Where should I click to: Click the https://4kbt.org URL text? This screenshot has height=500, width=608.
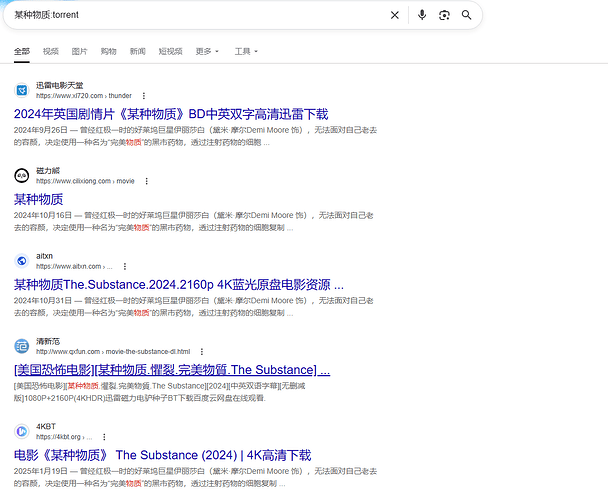(64, 437)
